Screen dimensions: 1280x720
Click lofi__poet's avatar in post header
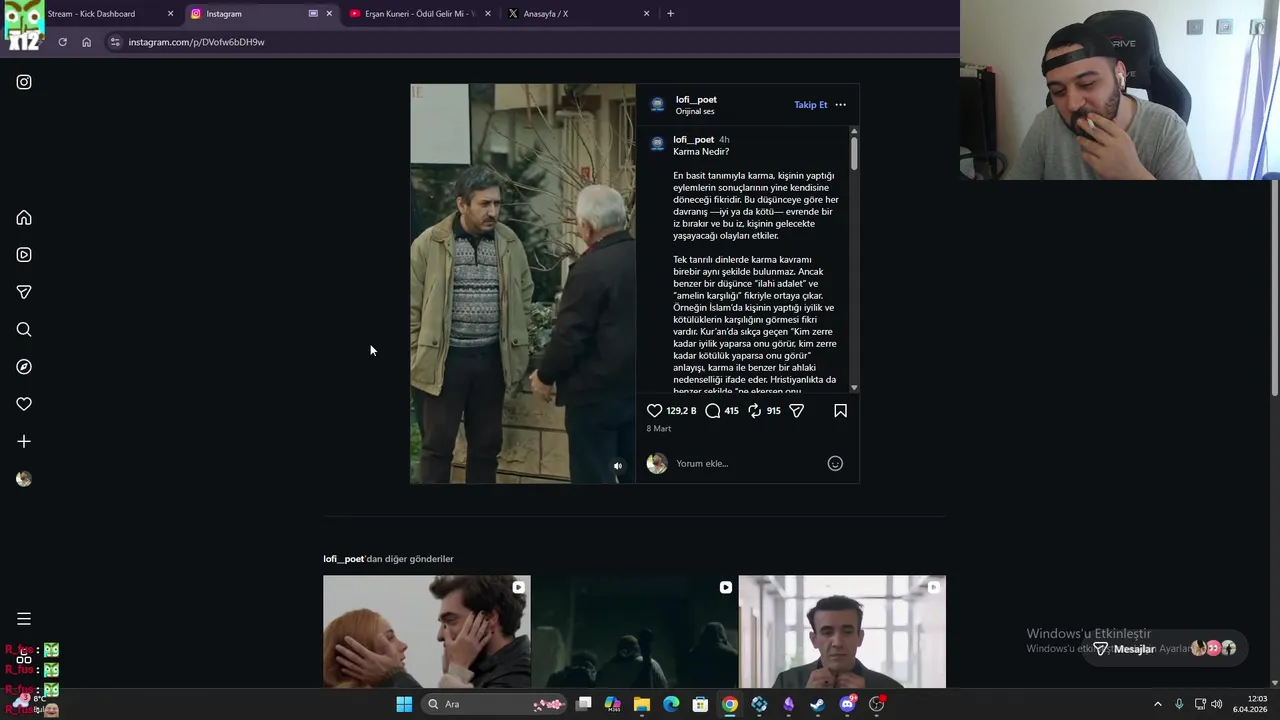click(x=657, y=104)
